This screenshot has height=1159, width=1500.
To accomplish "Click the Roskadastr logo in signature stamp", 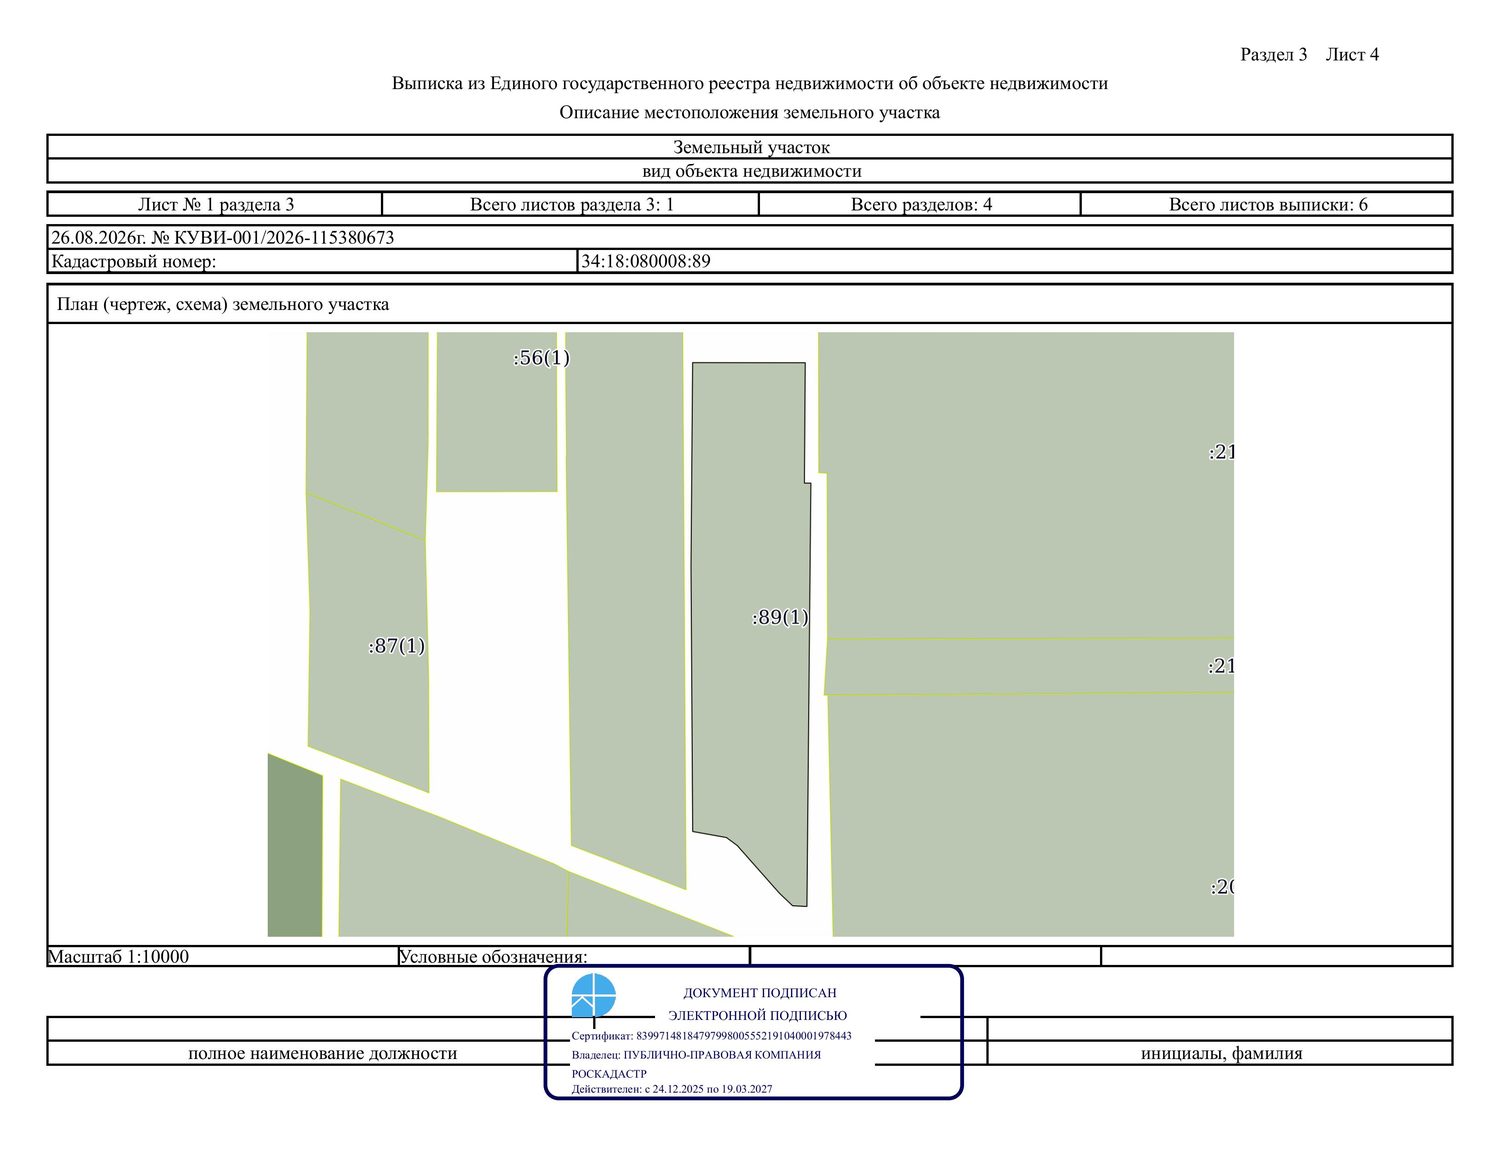I will [593, 995].
